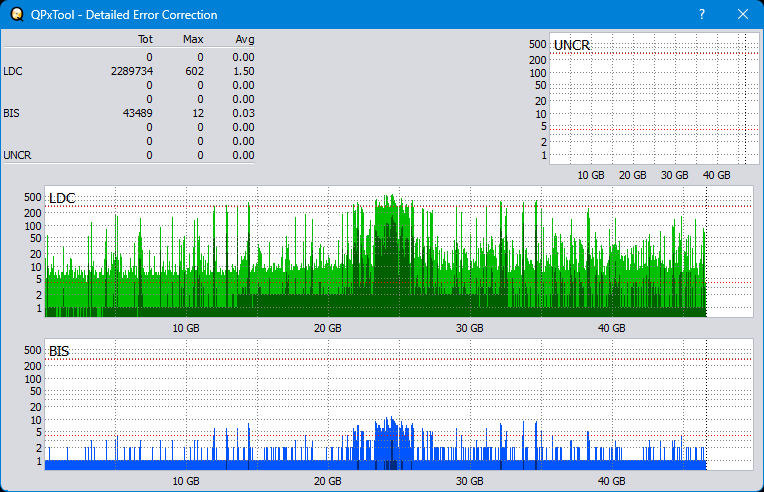The image size is (764, 492).
Task: Click the '50' y-axis label of BIS chart
Action: tap(36, 391)
